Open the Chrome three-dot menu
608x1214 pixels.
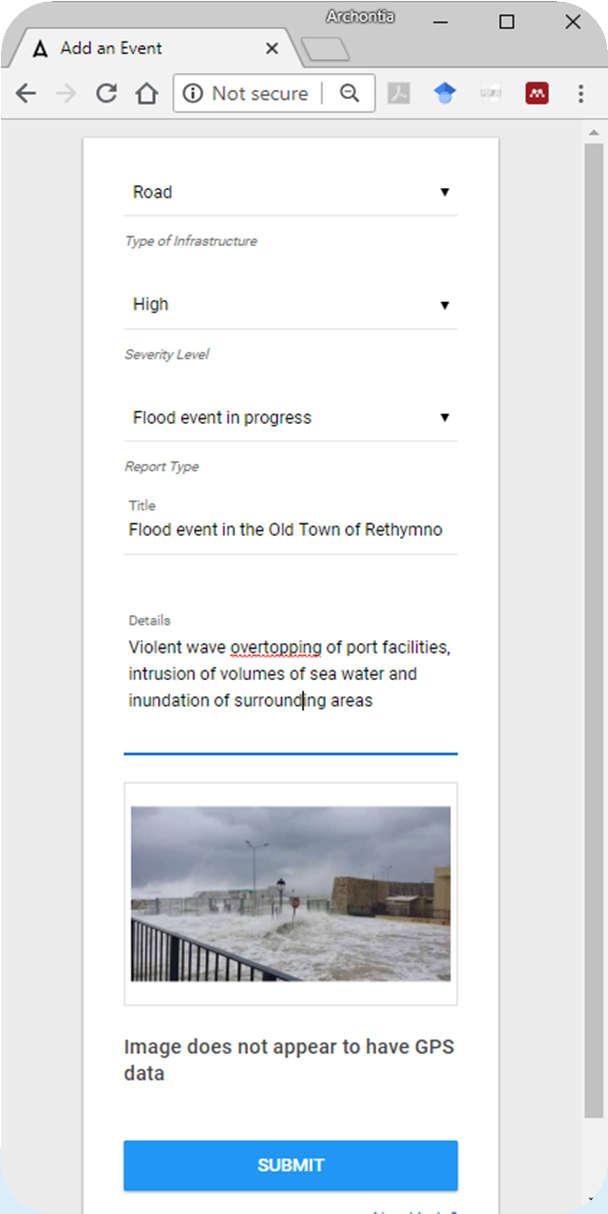tap(581, 93)
